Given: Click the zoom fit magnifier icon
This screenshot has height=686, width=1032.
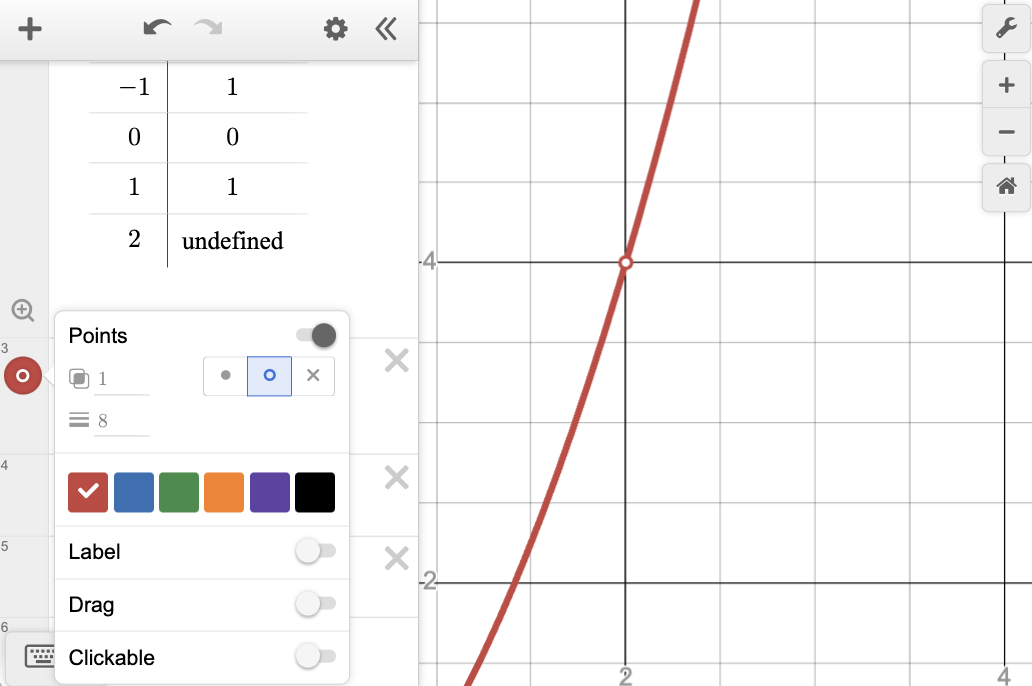Looking at the screenshot, I should point(23,310).
